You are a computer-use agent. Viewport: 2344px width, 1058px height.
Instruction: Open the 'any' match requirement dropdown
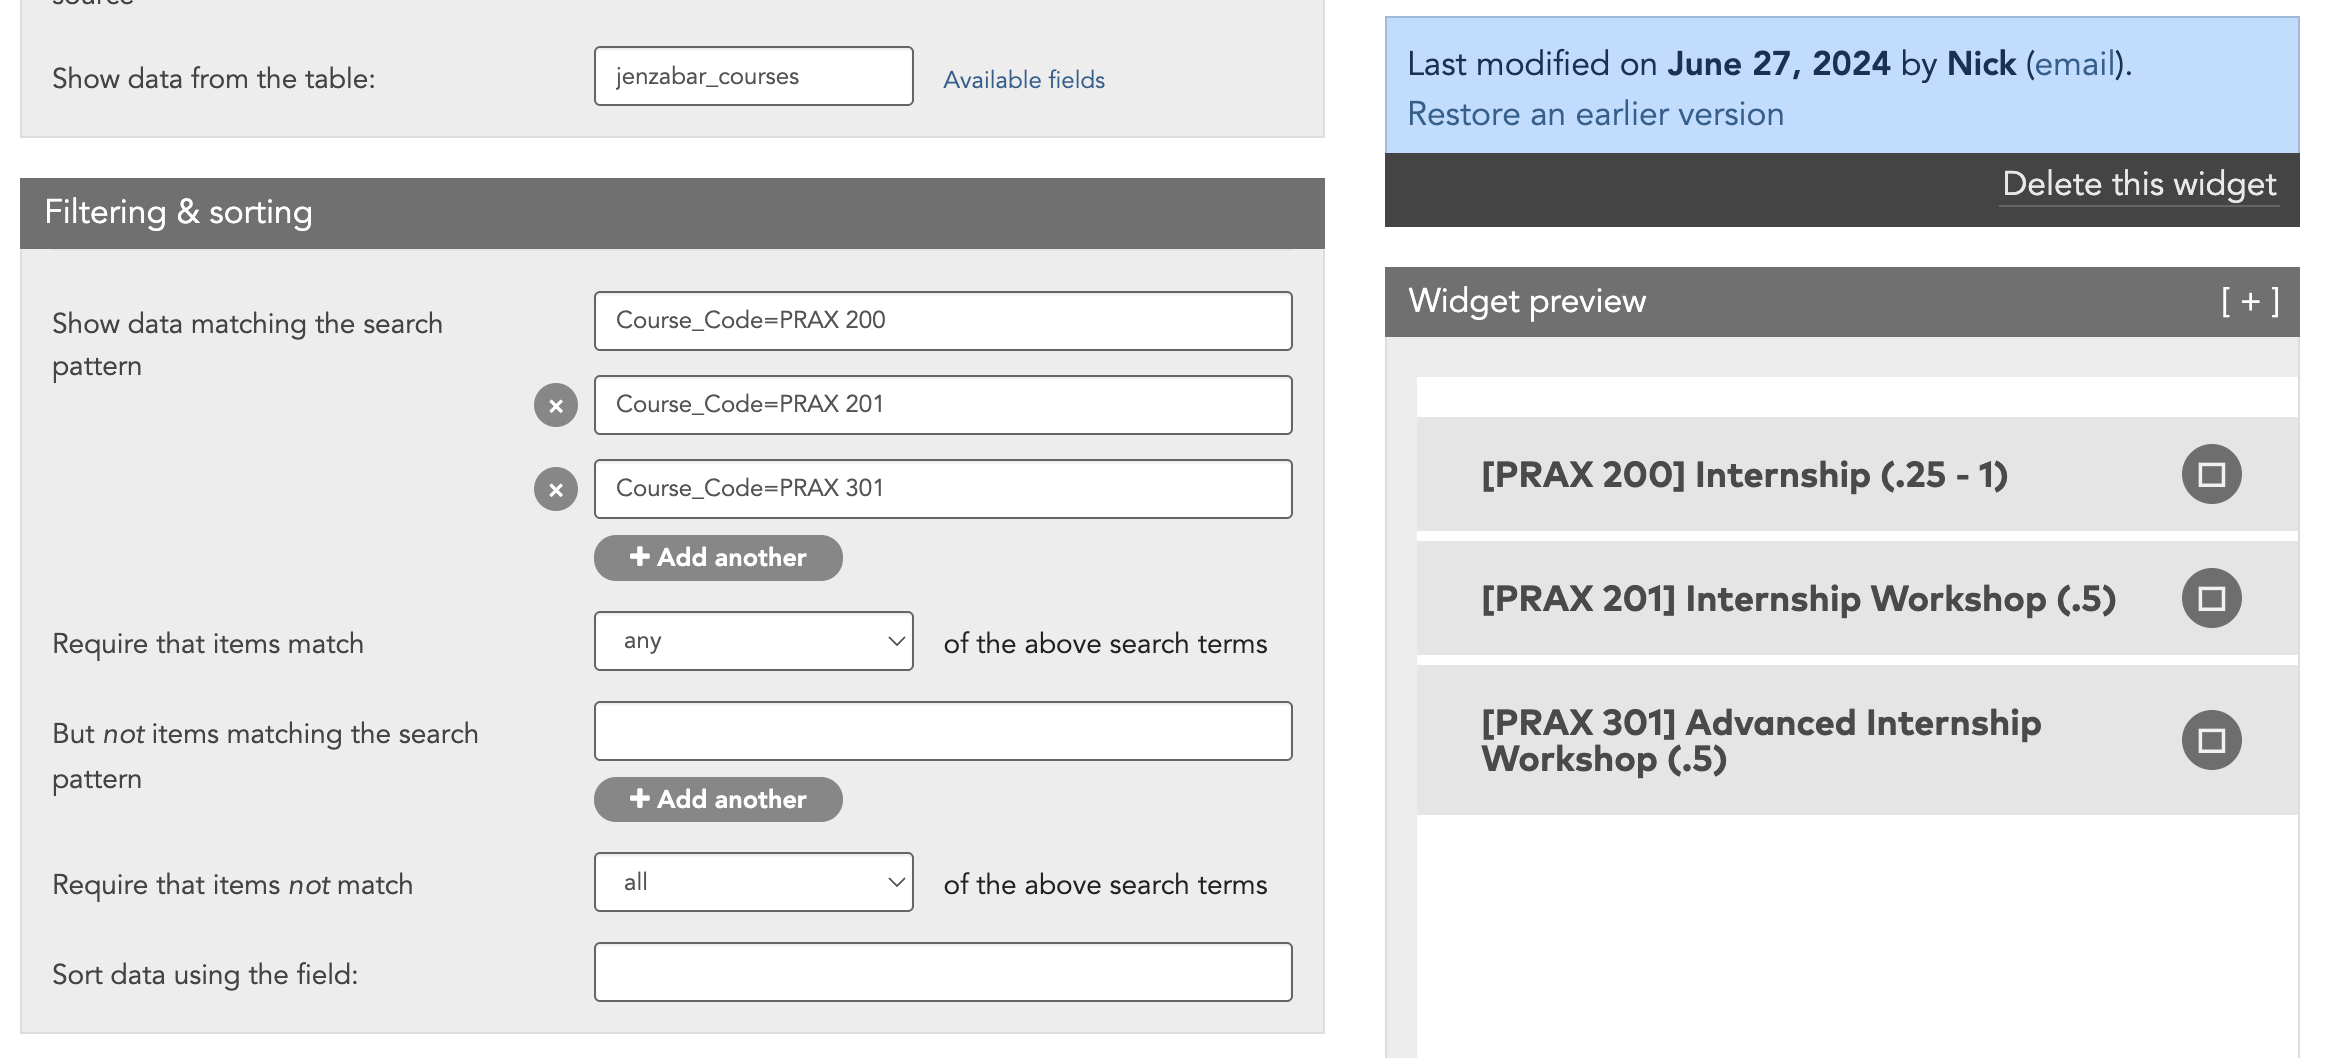(753, 641)
